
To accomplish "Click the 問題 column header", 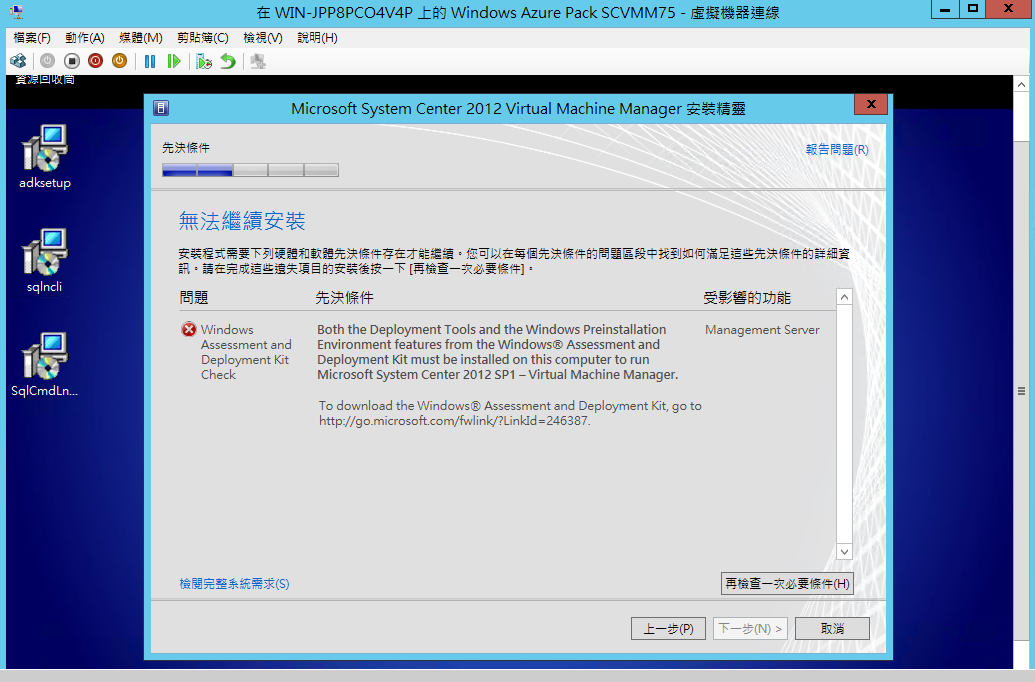I will coord(194,298).
